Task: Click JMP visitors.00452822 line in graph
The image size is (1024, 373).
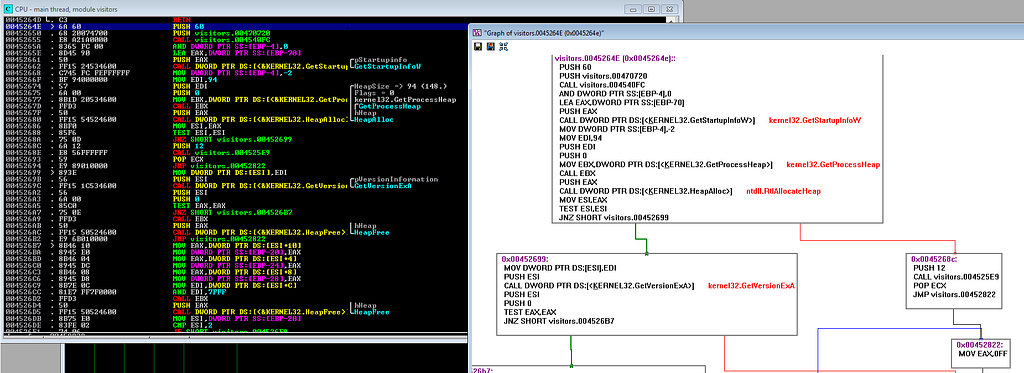Action: (x=953, y=295)
